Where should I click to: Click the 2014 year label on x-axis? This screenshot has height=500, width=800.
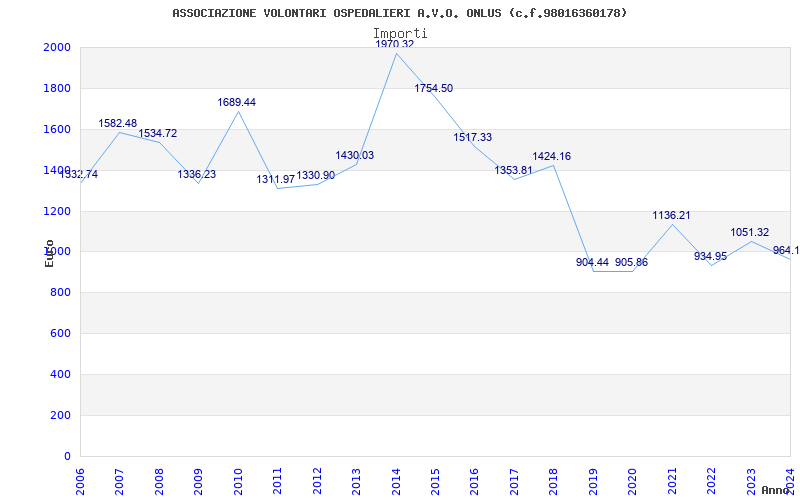[x=396, y=482]
